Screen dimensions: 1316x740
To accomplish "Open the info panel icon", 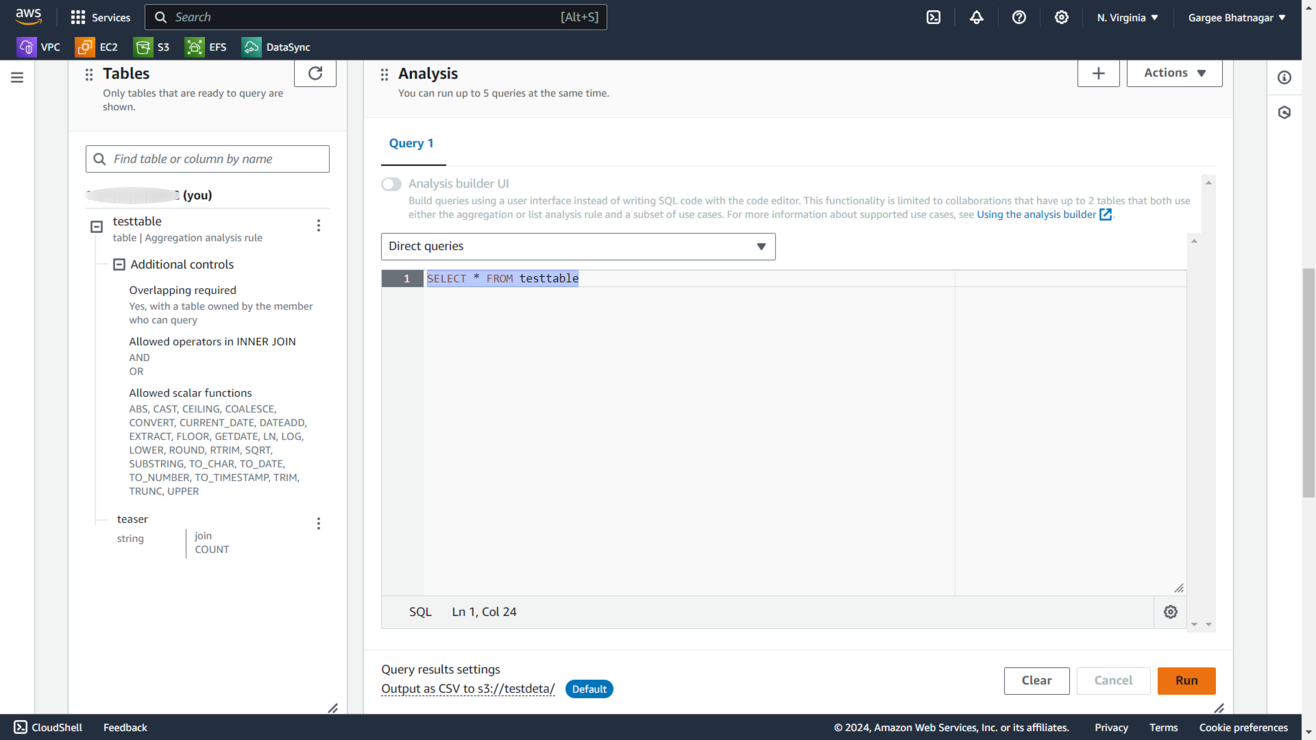I will (x=1285, y=77).
